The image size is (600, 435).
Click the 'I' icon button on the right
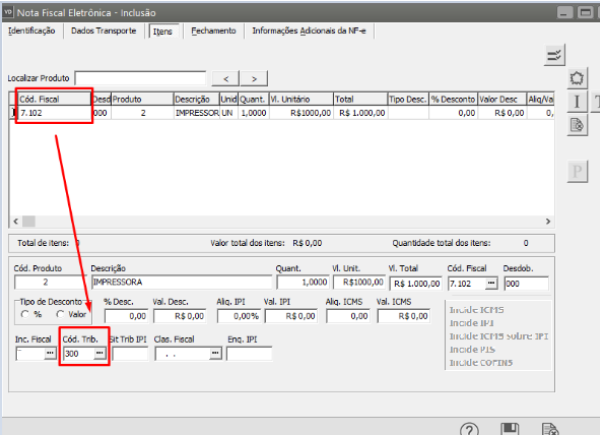click(576, 101)
